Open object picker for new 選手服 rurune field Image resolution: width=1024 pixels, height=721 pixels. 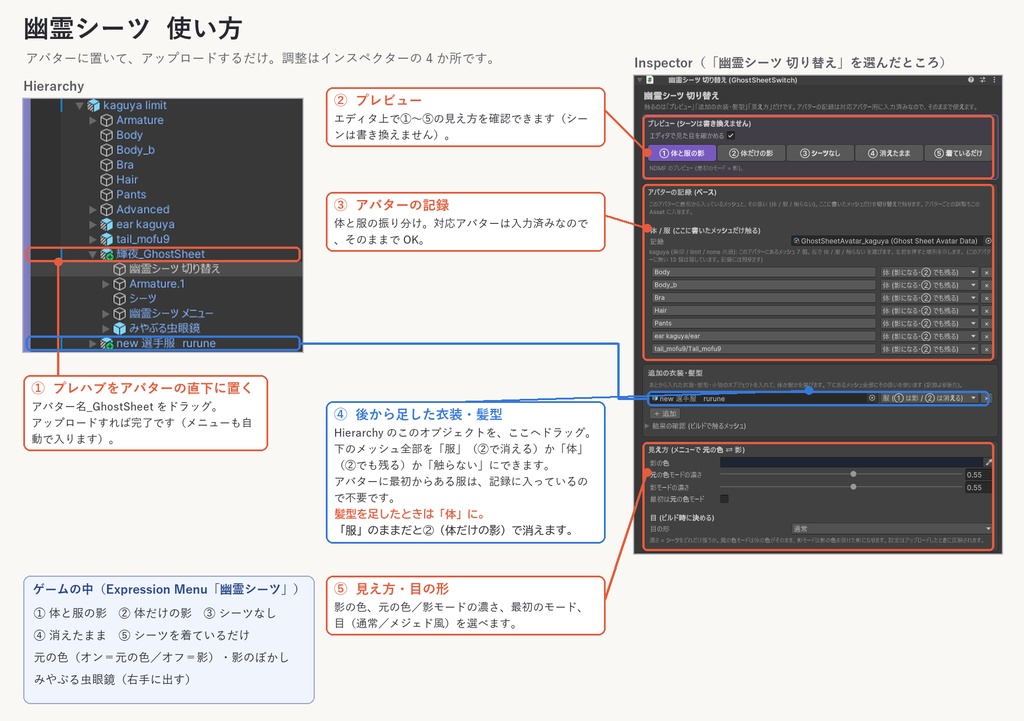872,398
